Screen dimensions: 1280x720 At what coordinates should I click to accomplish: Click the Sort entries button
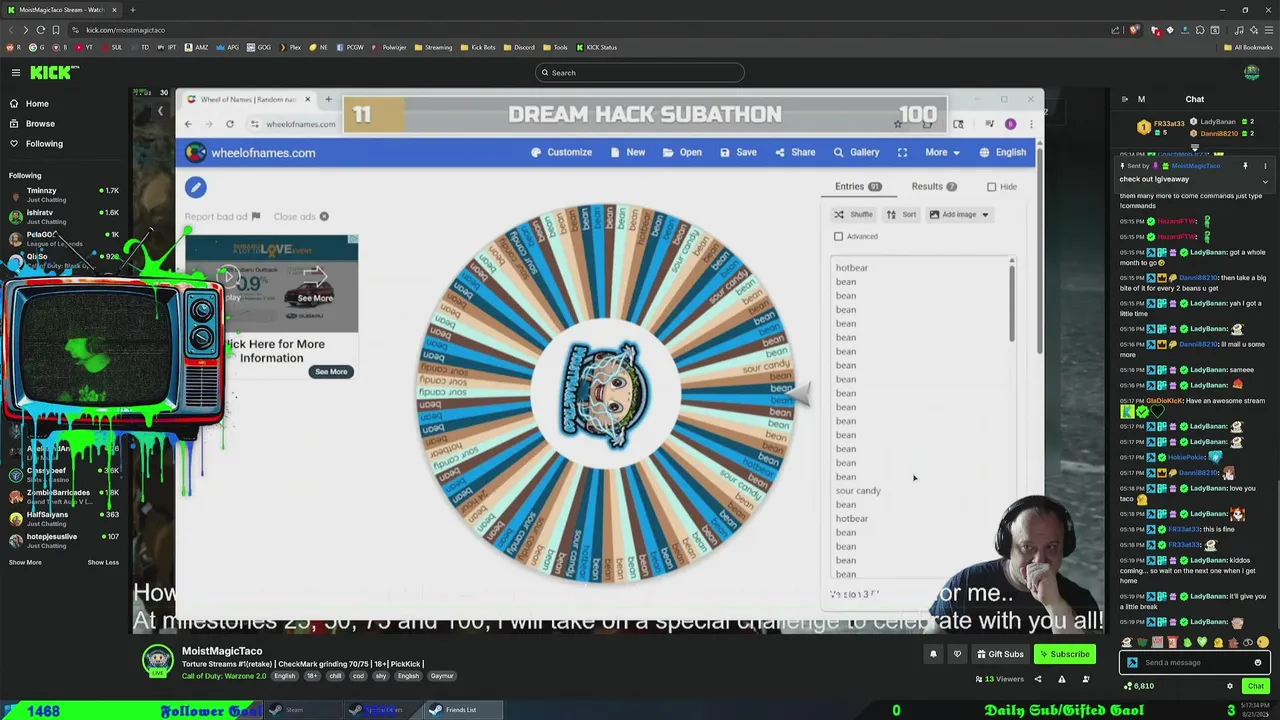point(901,214)
